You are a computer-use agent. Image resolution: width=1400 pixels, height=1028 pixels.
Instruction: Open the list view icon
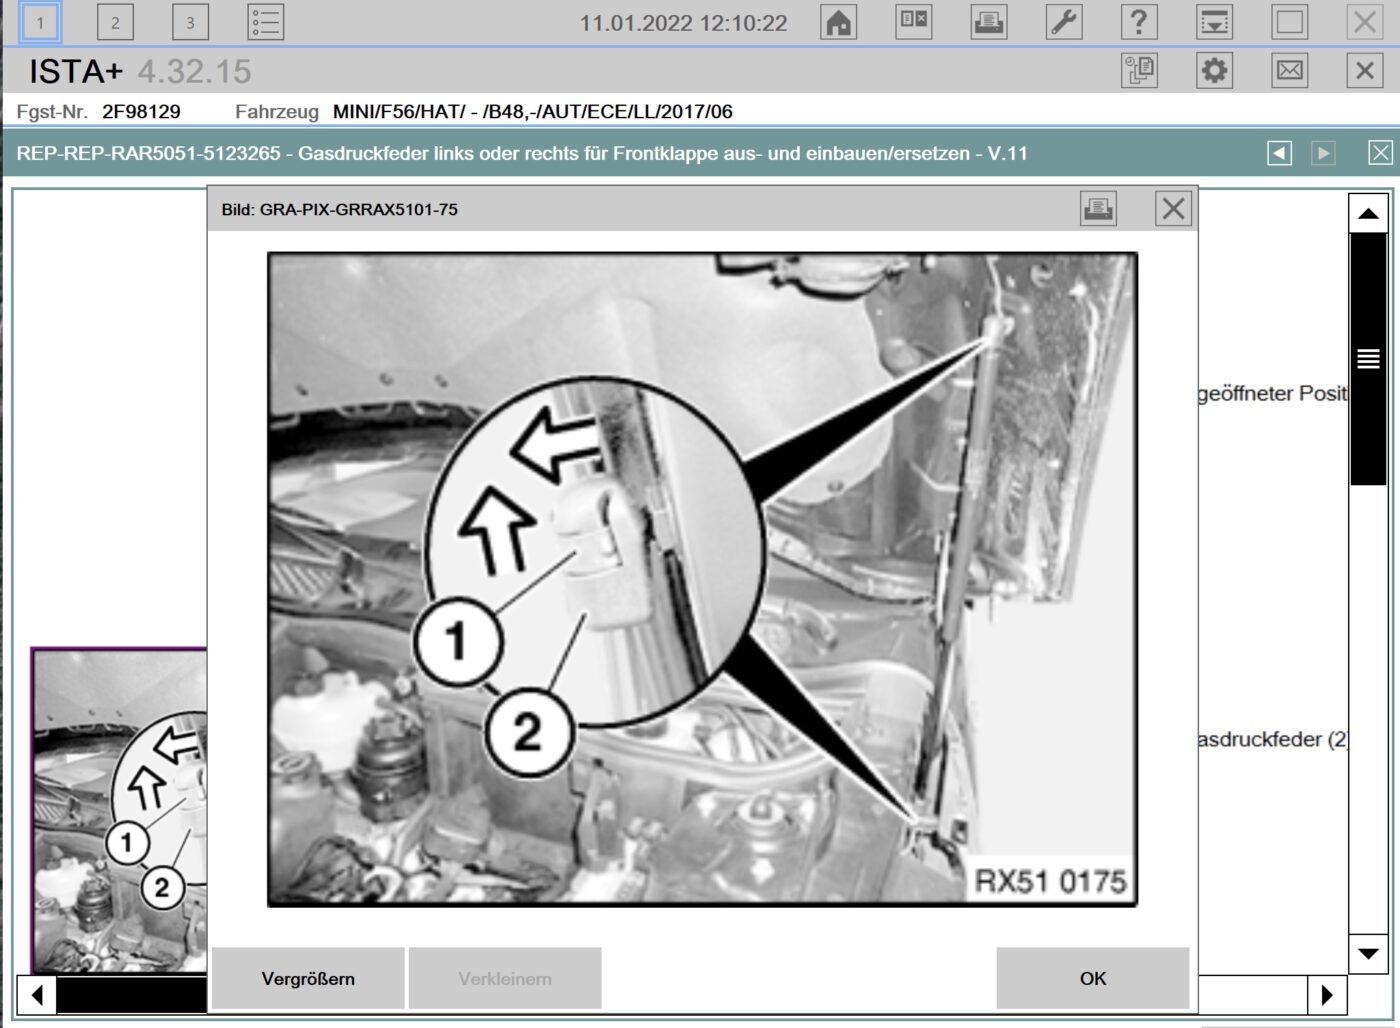[266, 22]
